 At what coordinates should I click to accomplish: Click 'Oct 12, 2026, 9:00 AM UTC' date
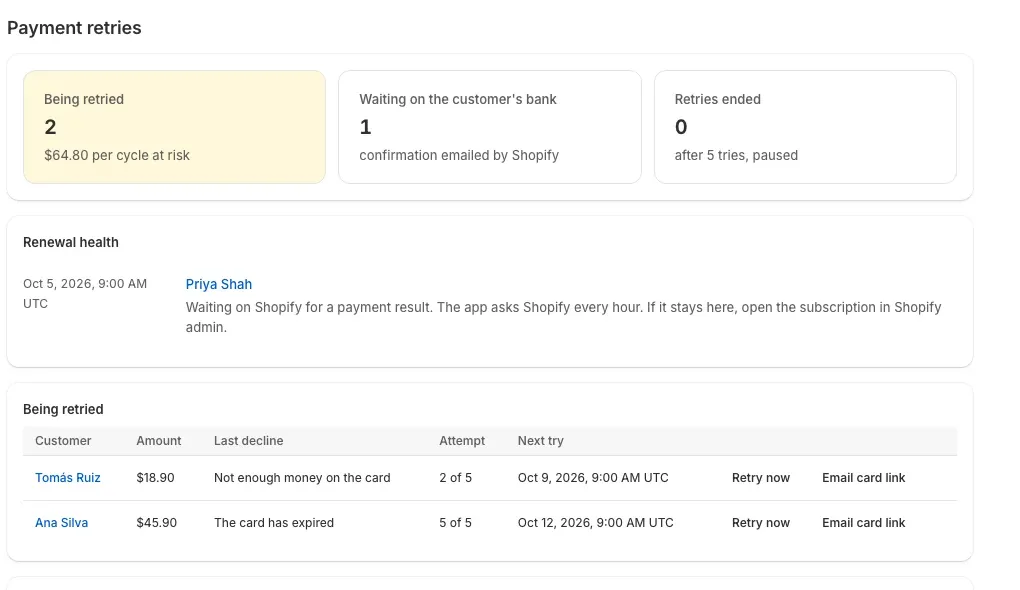tap(596, 522)
